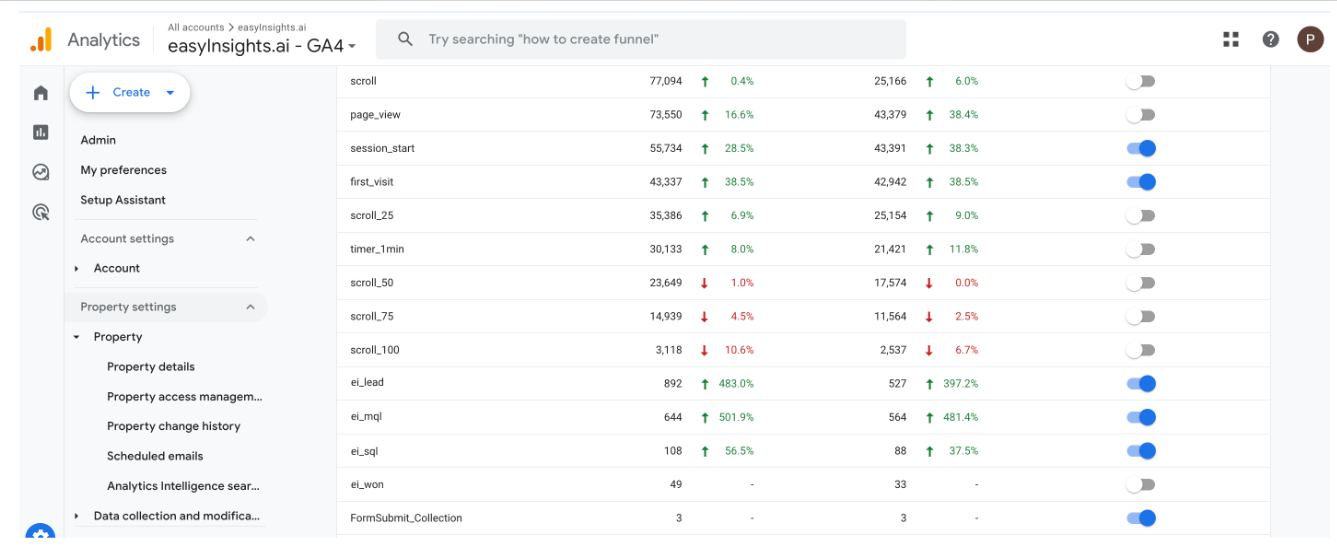Collapse the Account settings section

point(250,239)
